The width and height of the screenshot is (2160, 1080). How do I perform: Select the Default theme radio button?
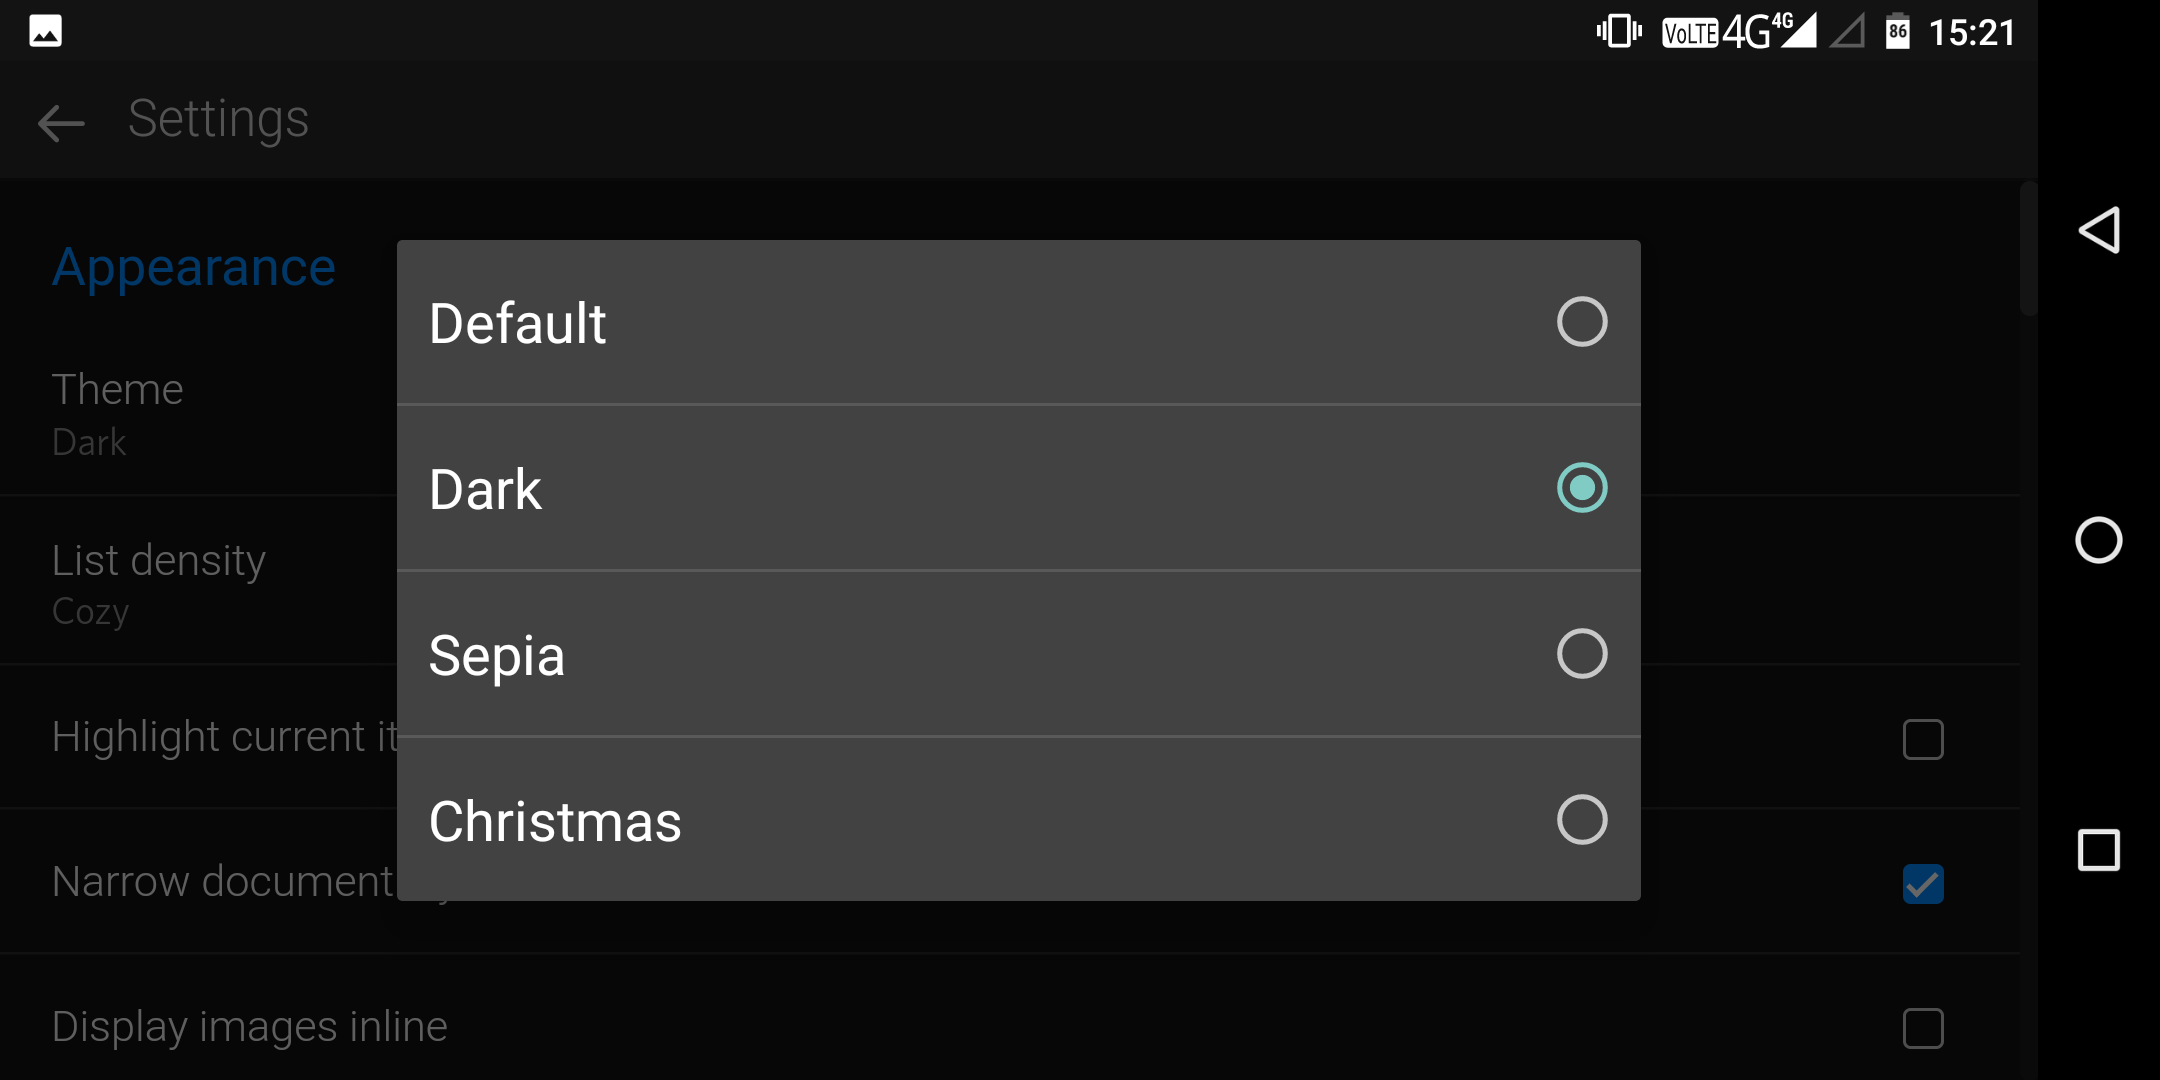coord(1581,322)
